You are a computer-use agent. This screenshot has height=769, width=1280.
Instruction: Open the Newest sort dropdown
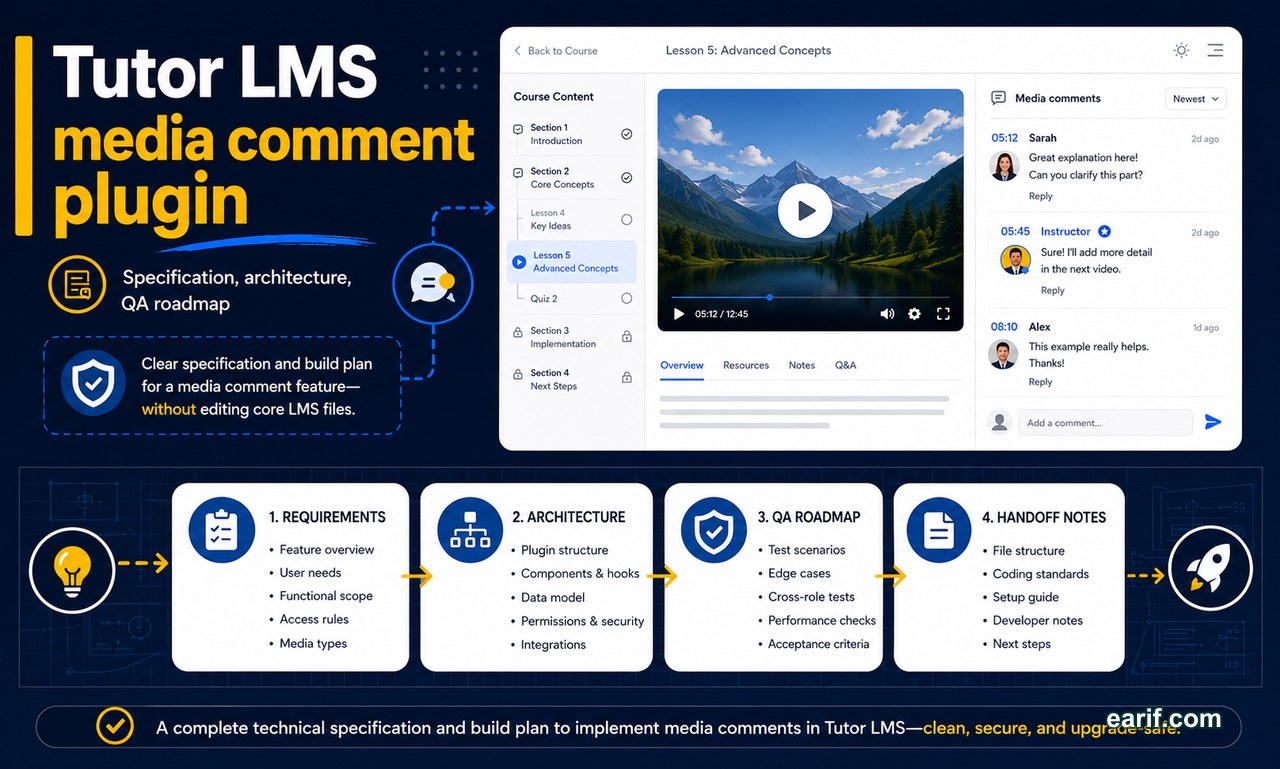pyautogui.click(x=1196, y=99)
